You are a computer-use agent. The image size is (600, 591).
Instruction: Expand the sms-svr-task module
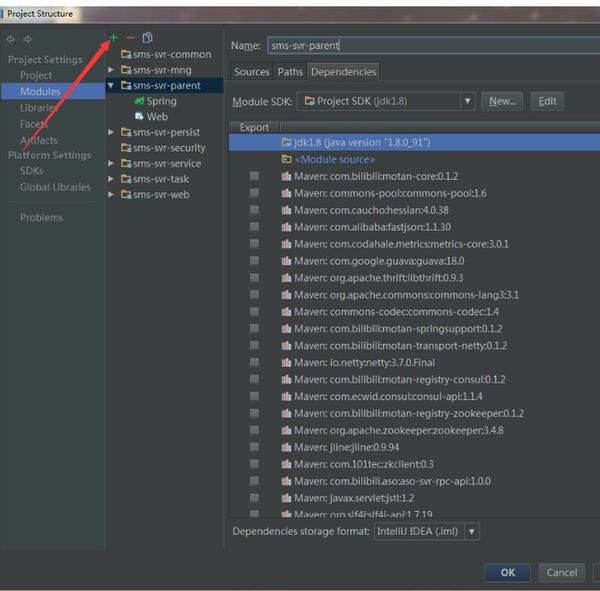[x=111, y=179]
